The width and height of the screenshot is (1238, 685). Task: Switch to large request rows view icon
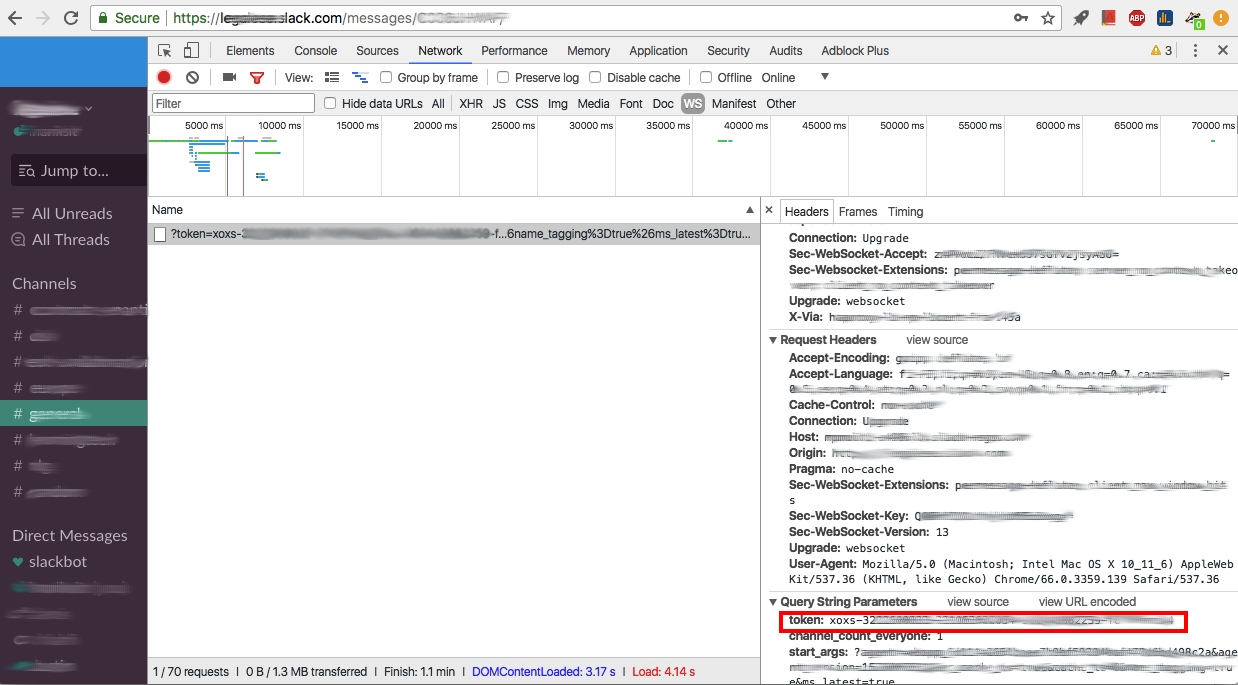[332, 77]
